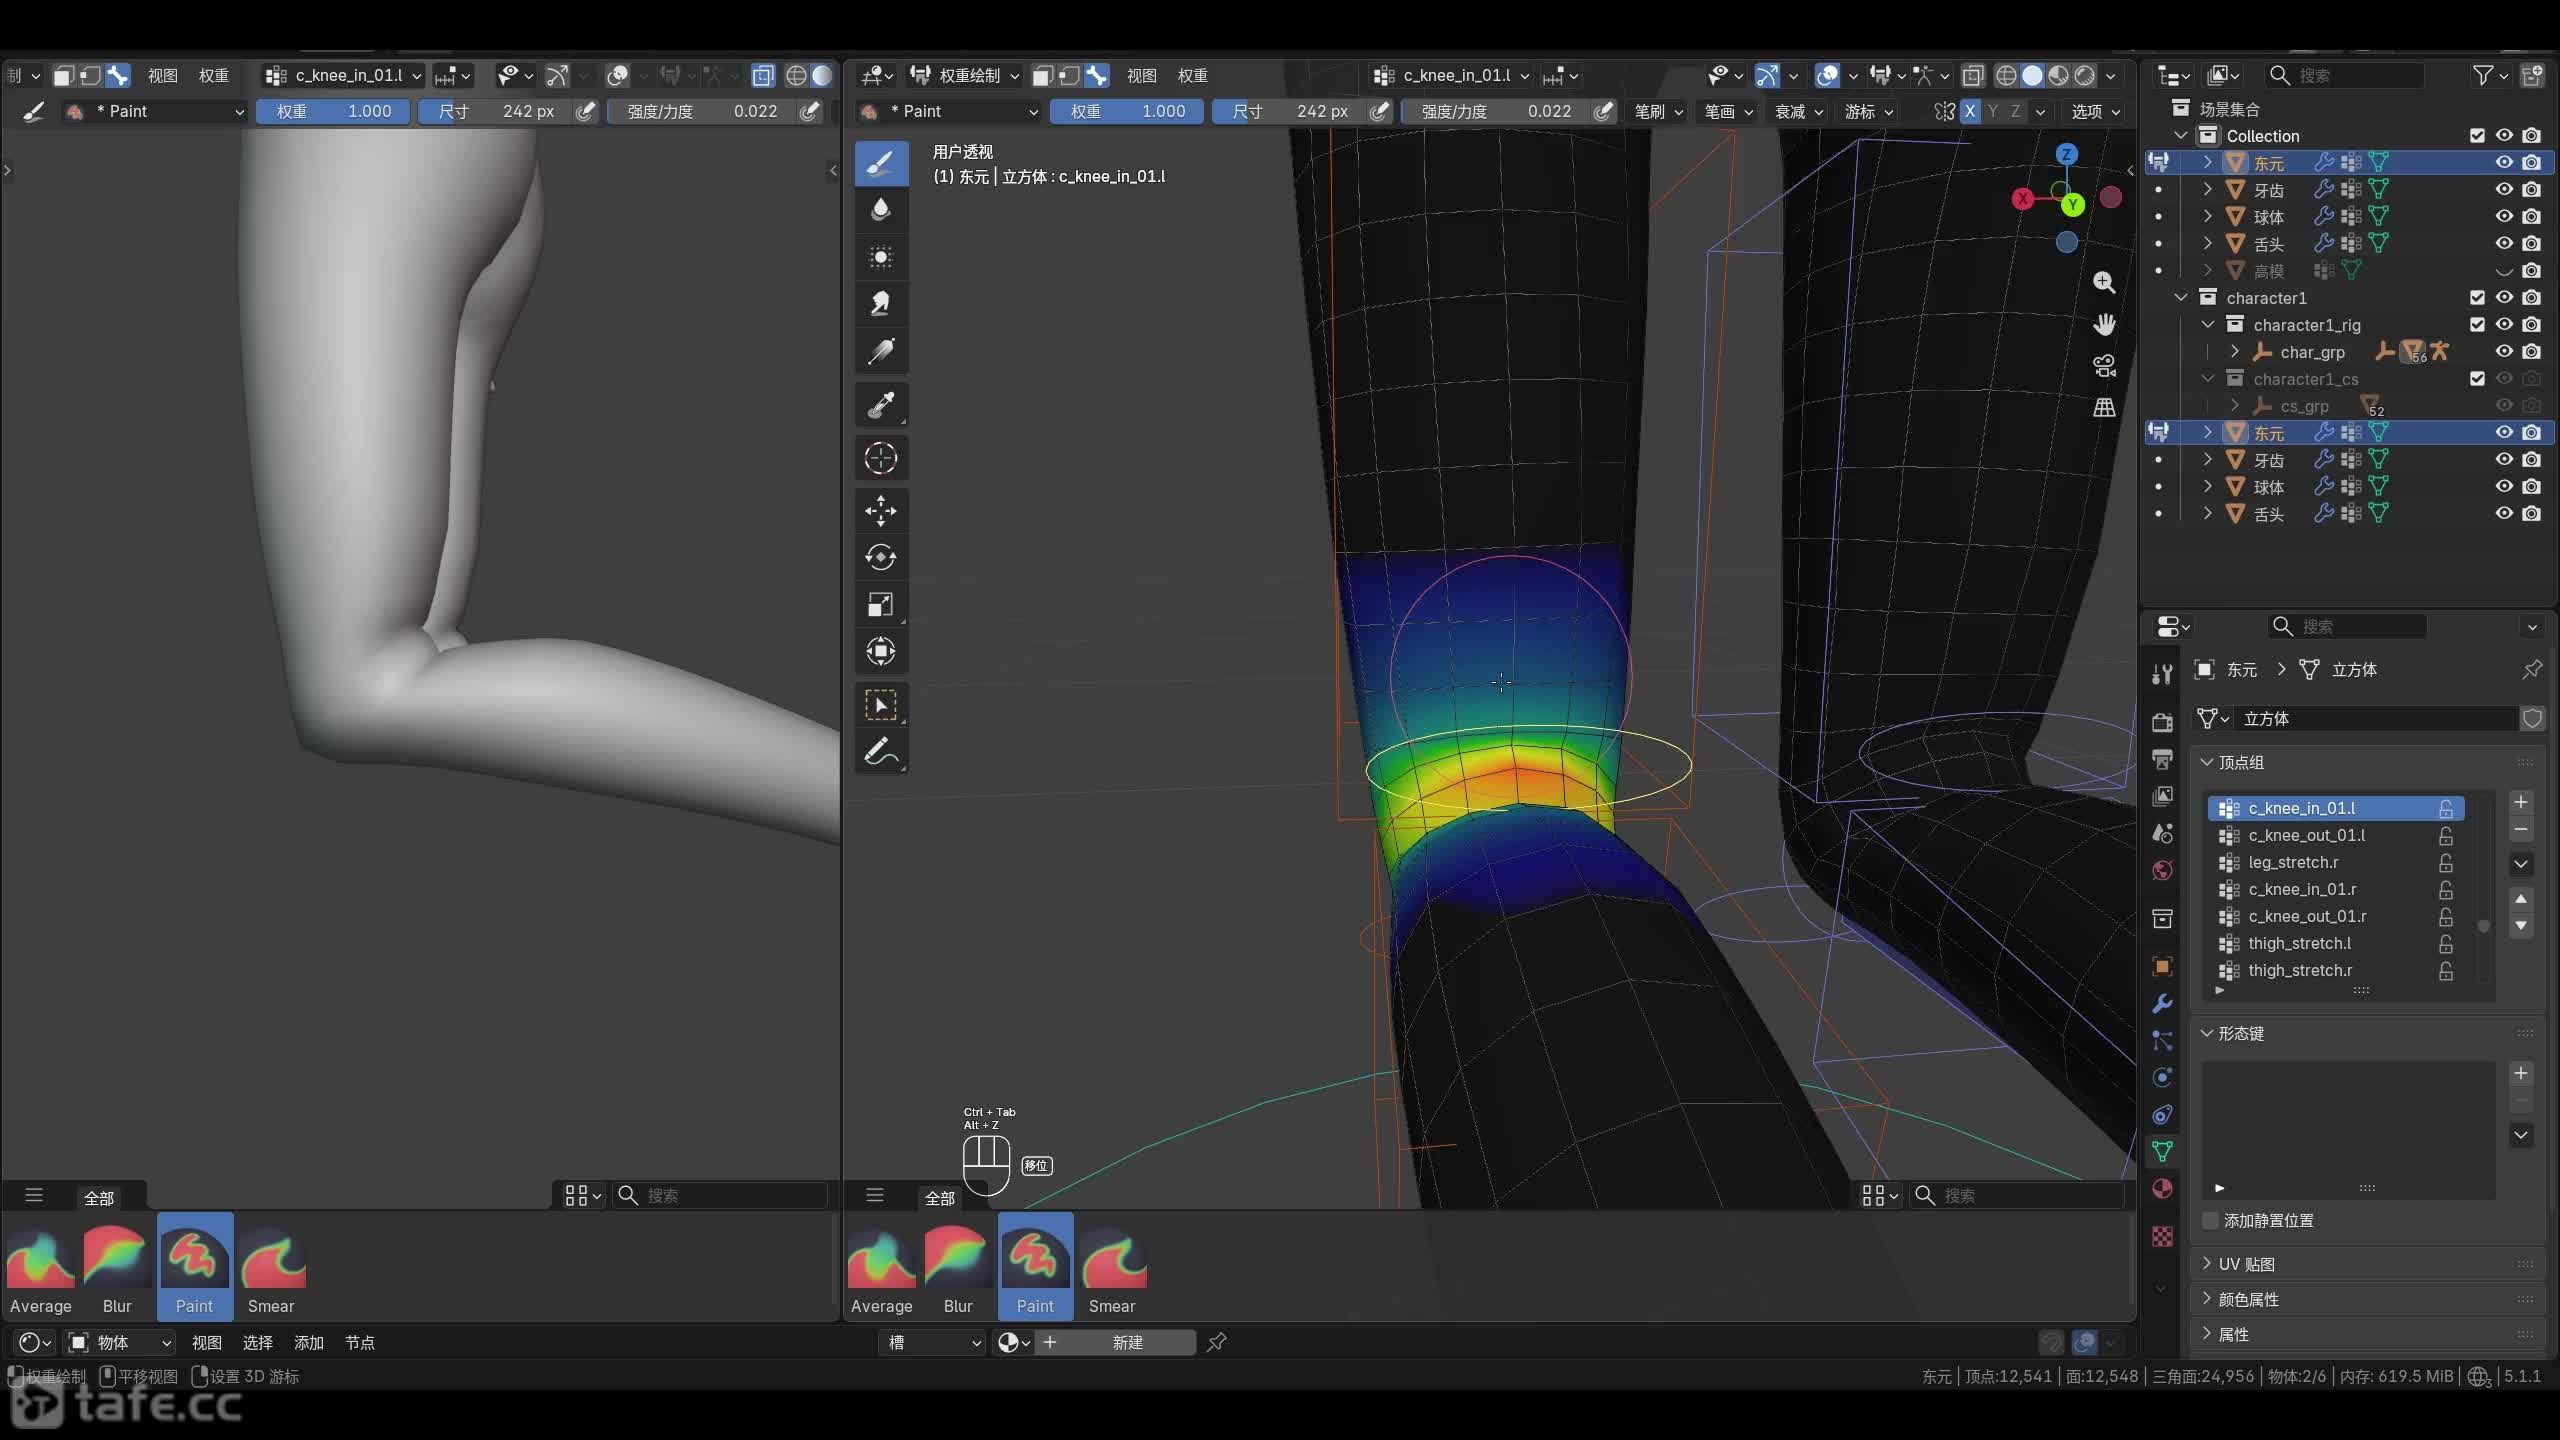
Task: Hide the char_grp armature with its eye icon
Action: (2504, 352)
